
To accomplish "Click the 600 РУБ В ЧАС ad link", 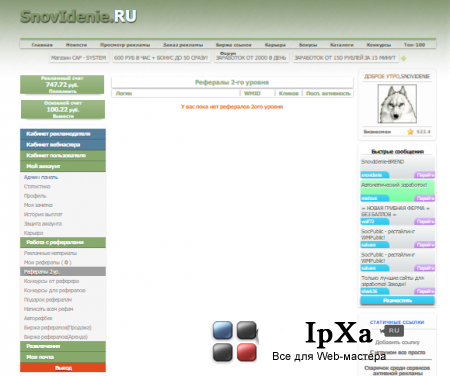I will pyautogui.click(x=161, y=58).
